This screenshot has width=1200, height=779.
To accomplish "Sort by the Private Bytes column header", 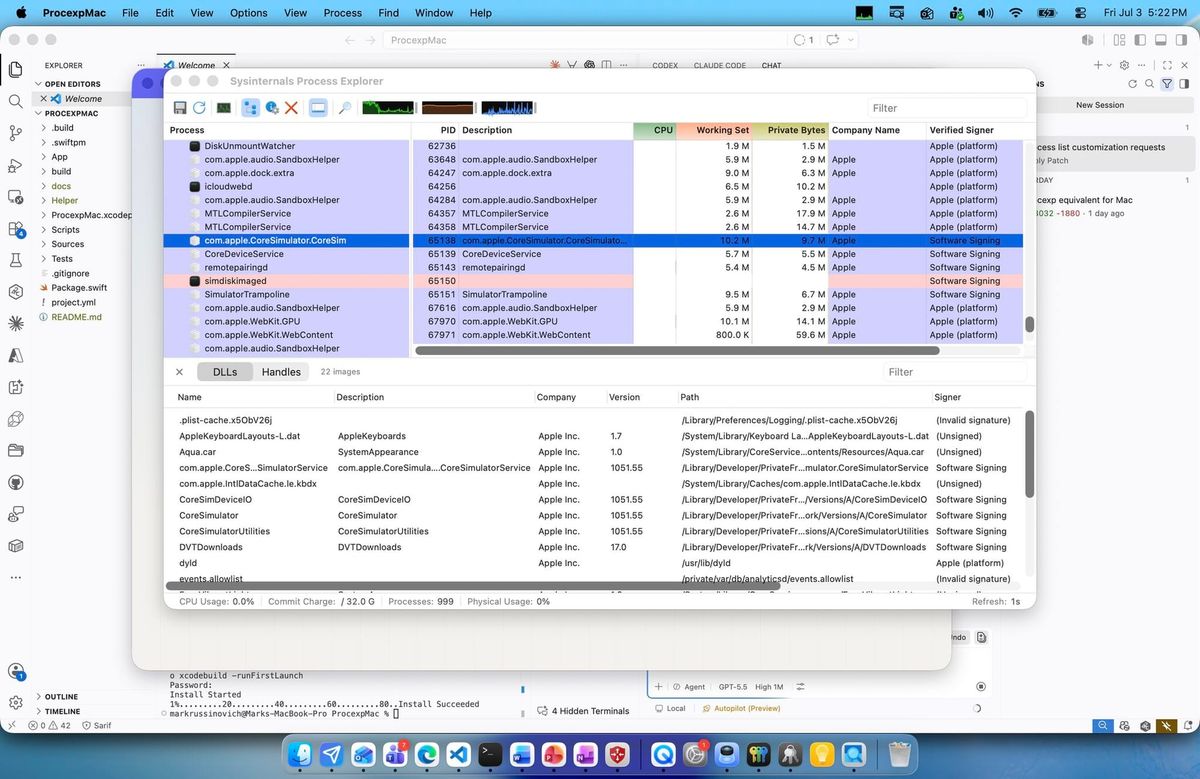I will click(790, 130).
